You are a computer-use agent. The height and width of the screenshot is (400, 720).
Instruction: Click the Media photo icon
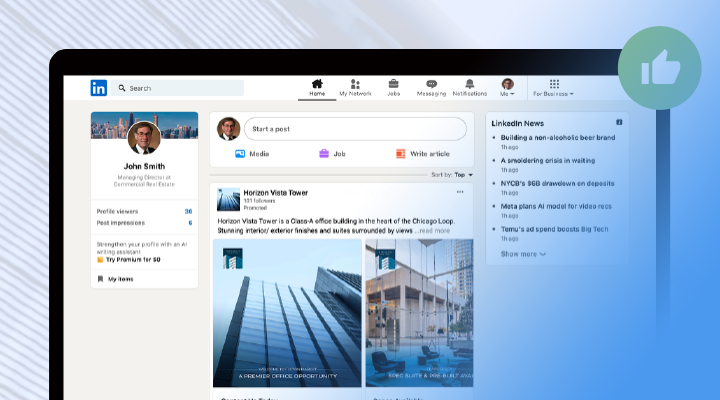tap(240, 154)
